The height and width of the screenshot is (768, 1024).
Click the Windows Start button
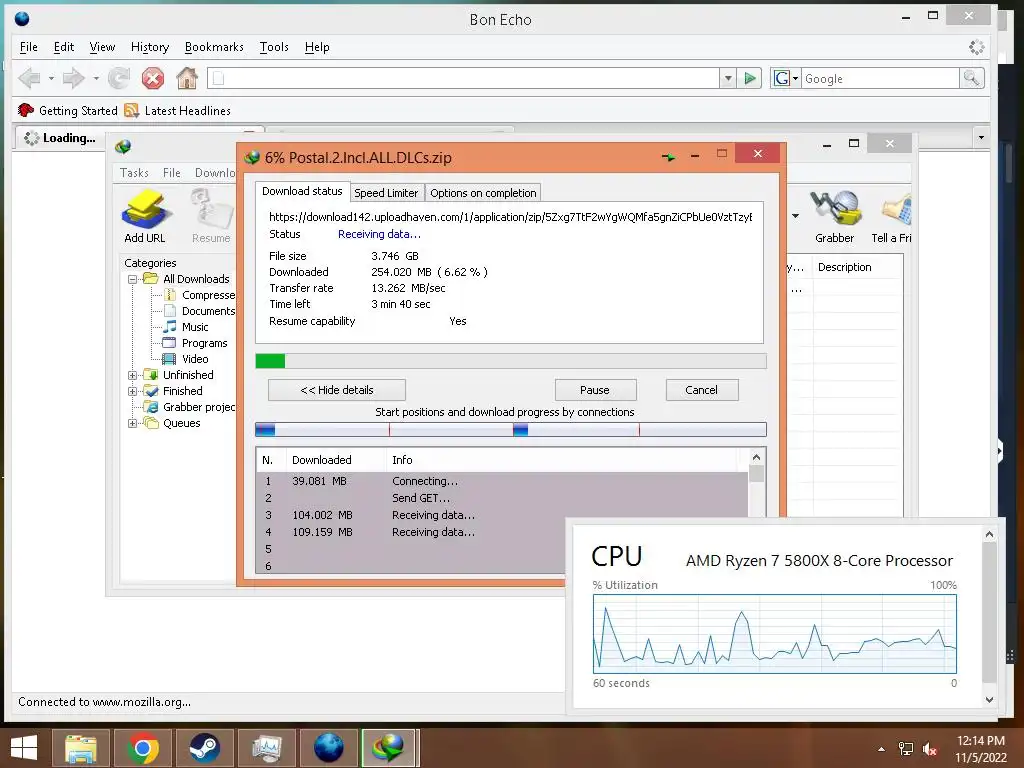(24, 748)
